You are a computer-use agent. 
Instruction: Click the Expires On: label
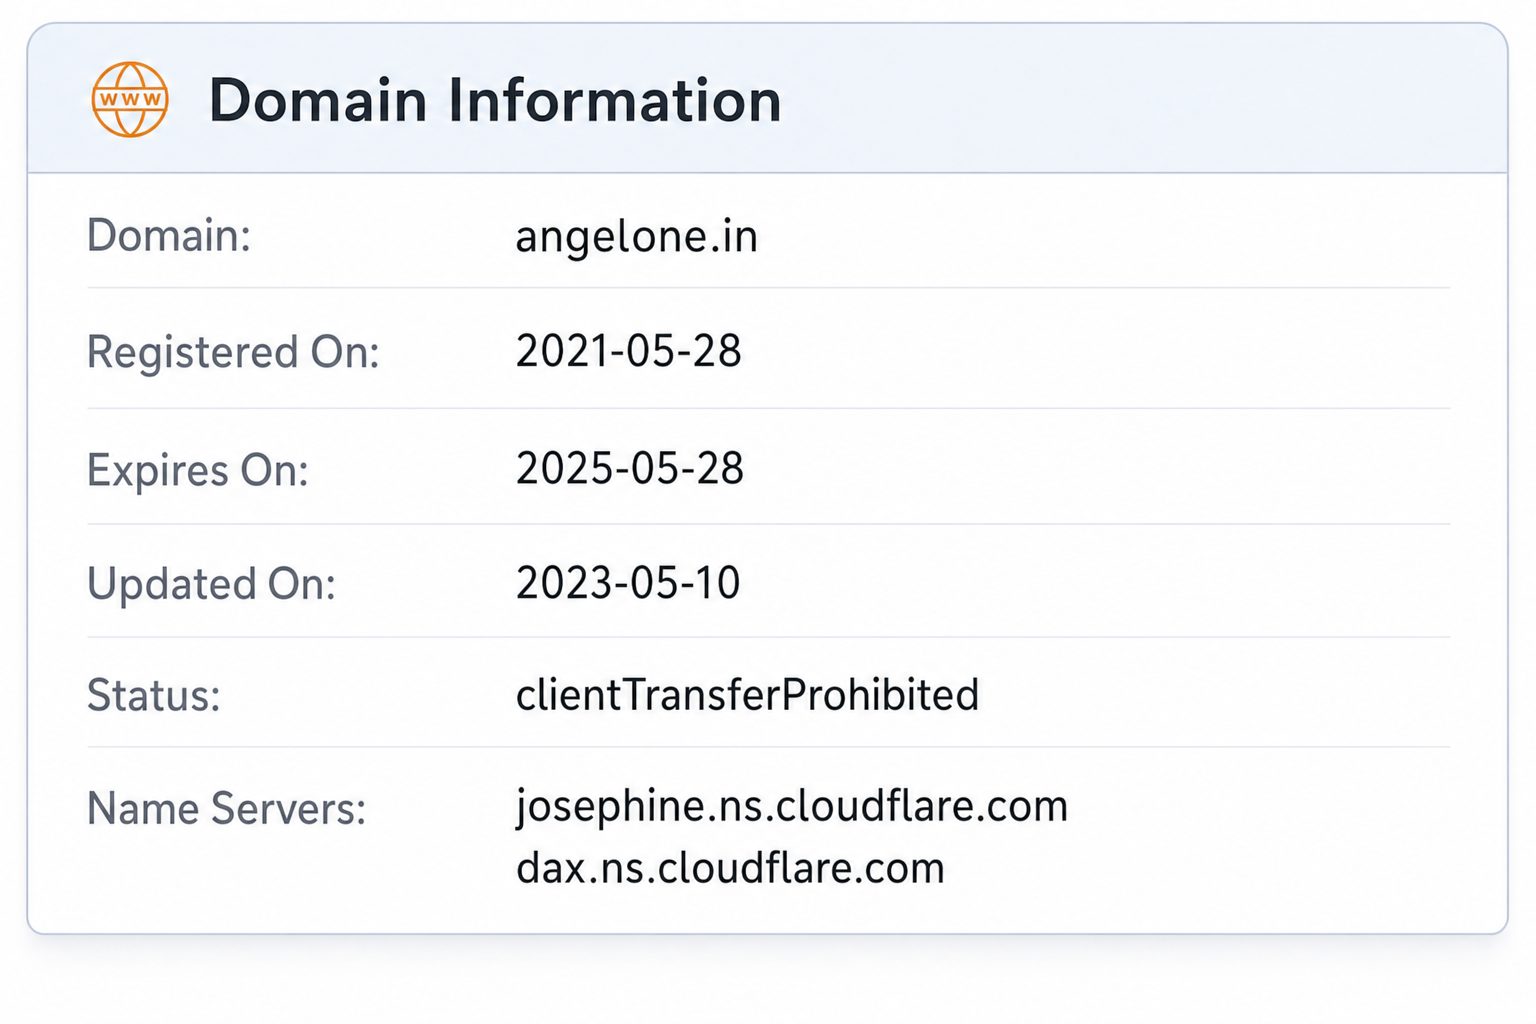pyautogui.click(x=198, y=470)
